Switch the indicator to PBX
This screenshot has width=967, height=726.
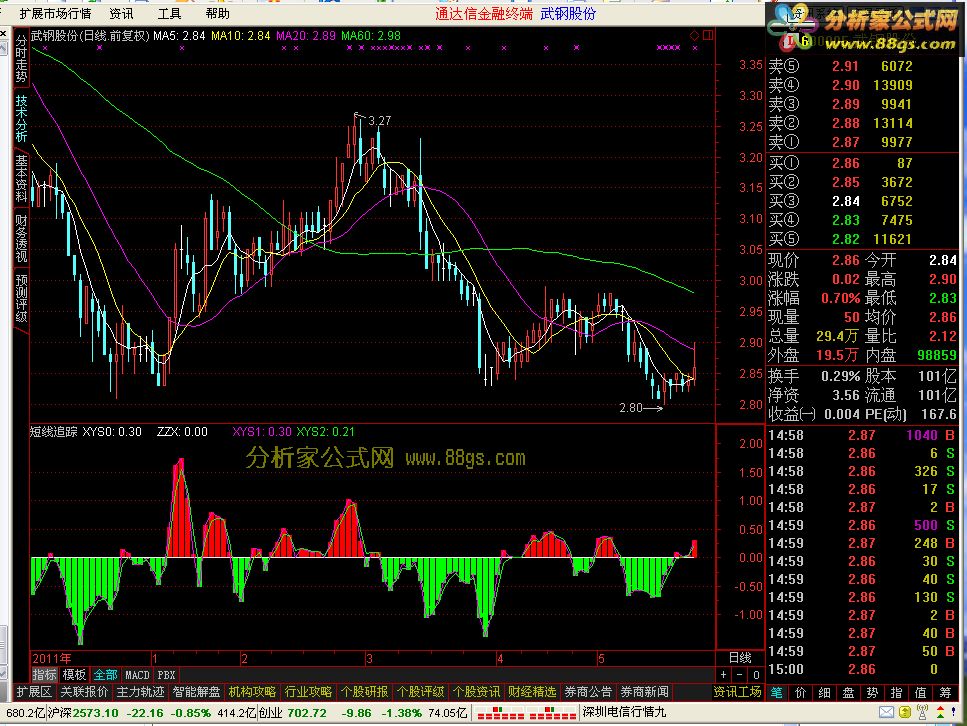167,675
